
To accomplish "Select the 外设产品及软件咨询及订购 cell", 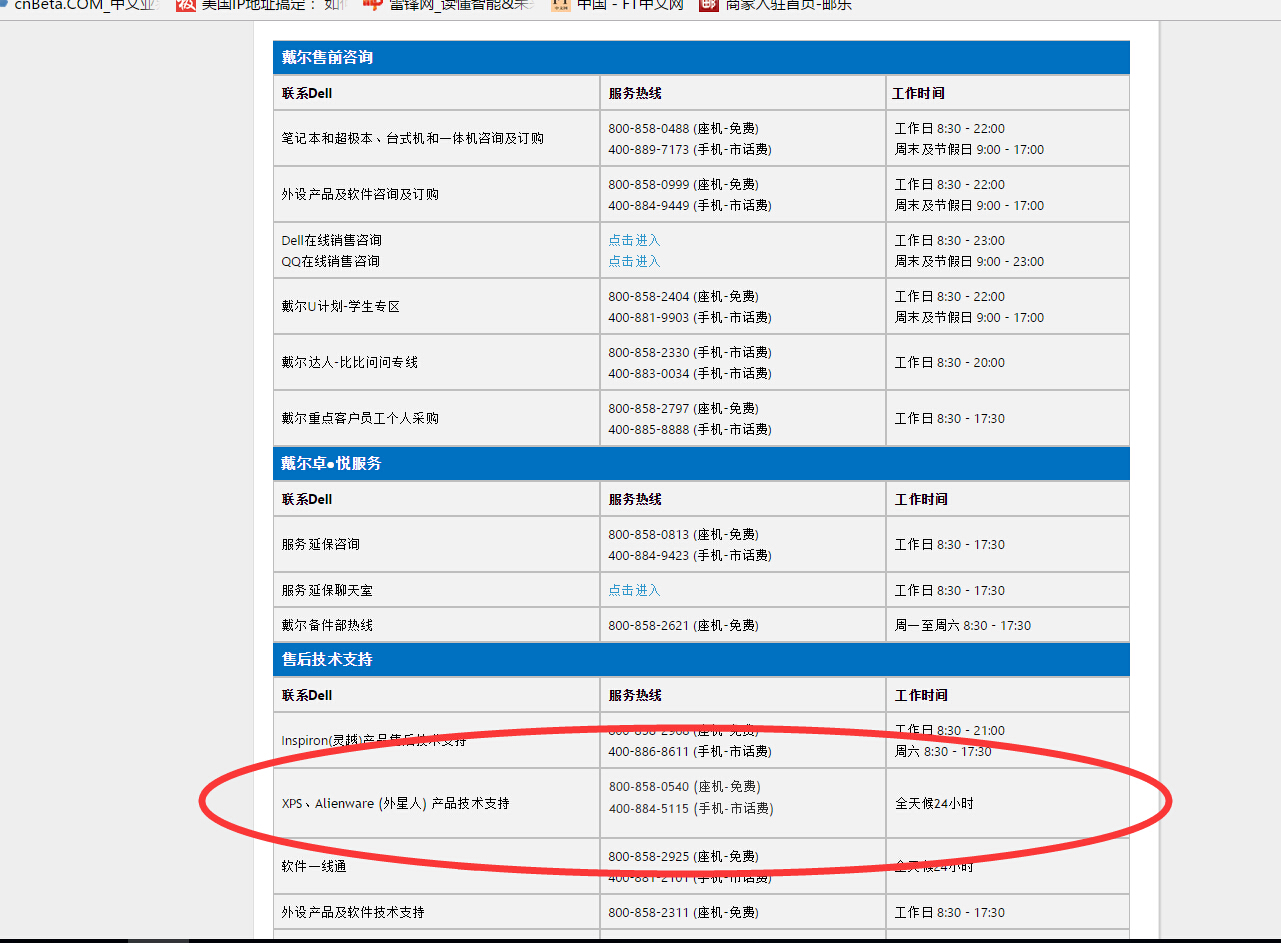I will 436,194.
